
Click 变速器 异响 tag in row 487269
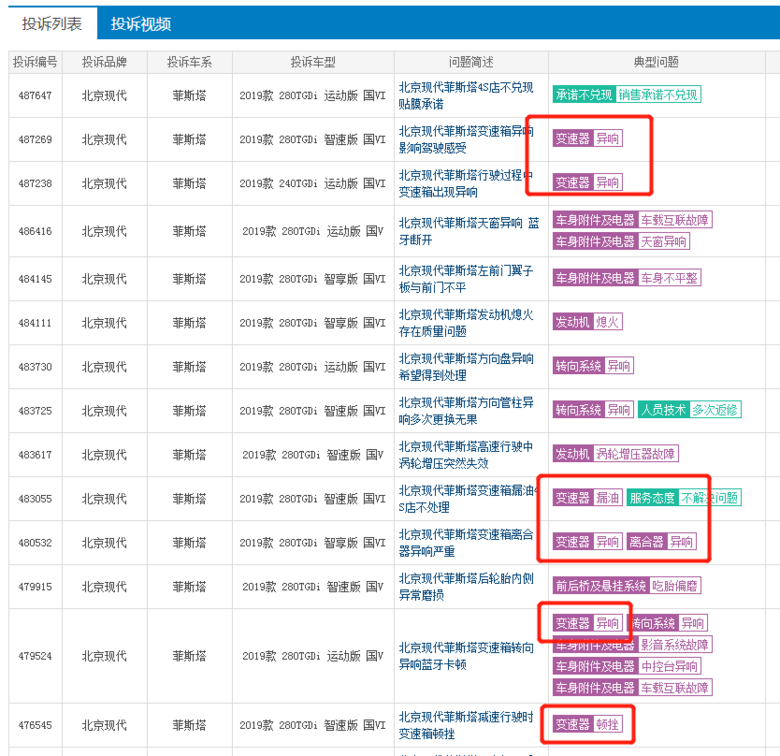coord(587,138)
